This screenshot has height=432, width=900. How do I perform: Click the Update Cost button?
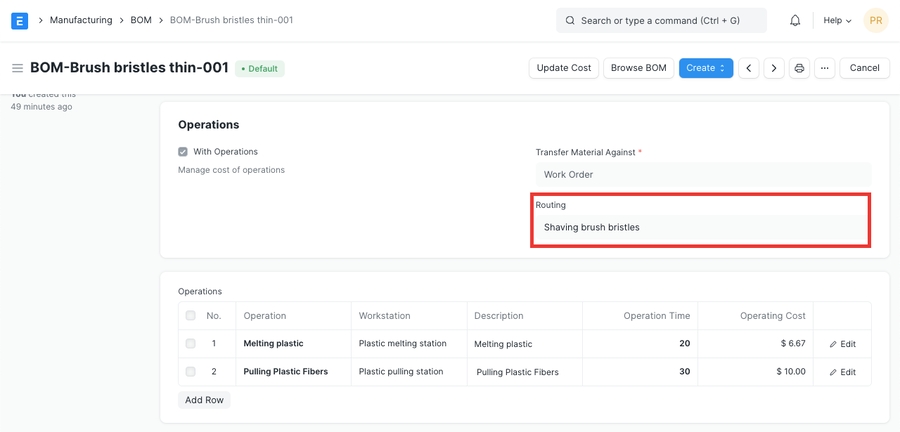click(564, 68)
